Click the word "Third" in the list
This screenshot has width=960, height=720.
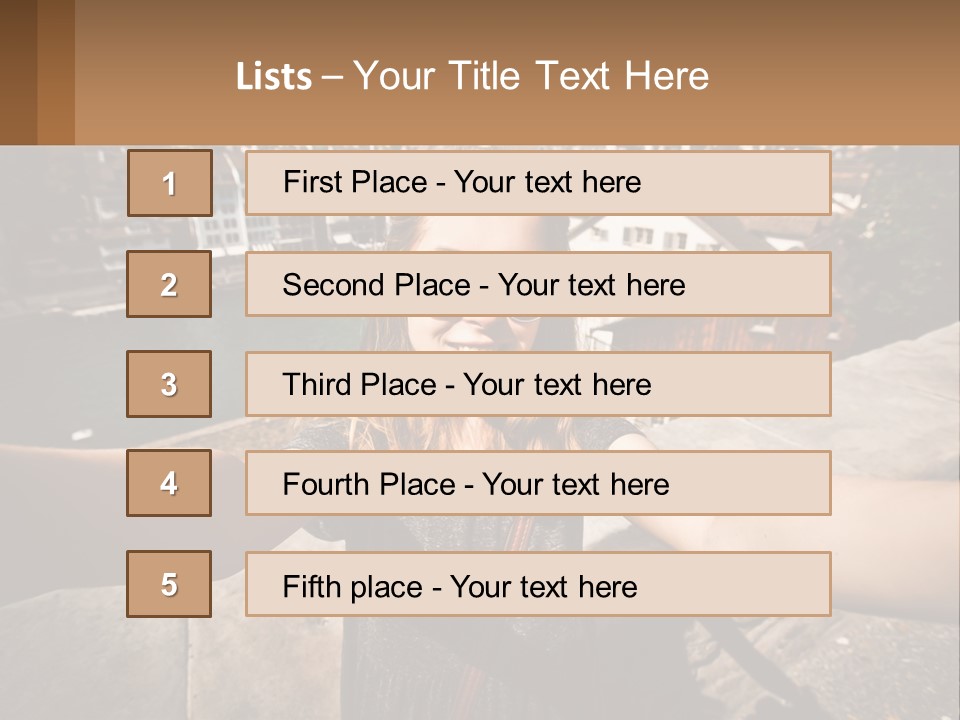[x=317, y=385]
